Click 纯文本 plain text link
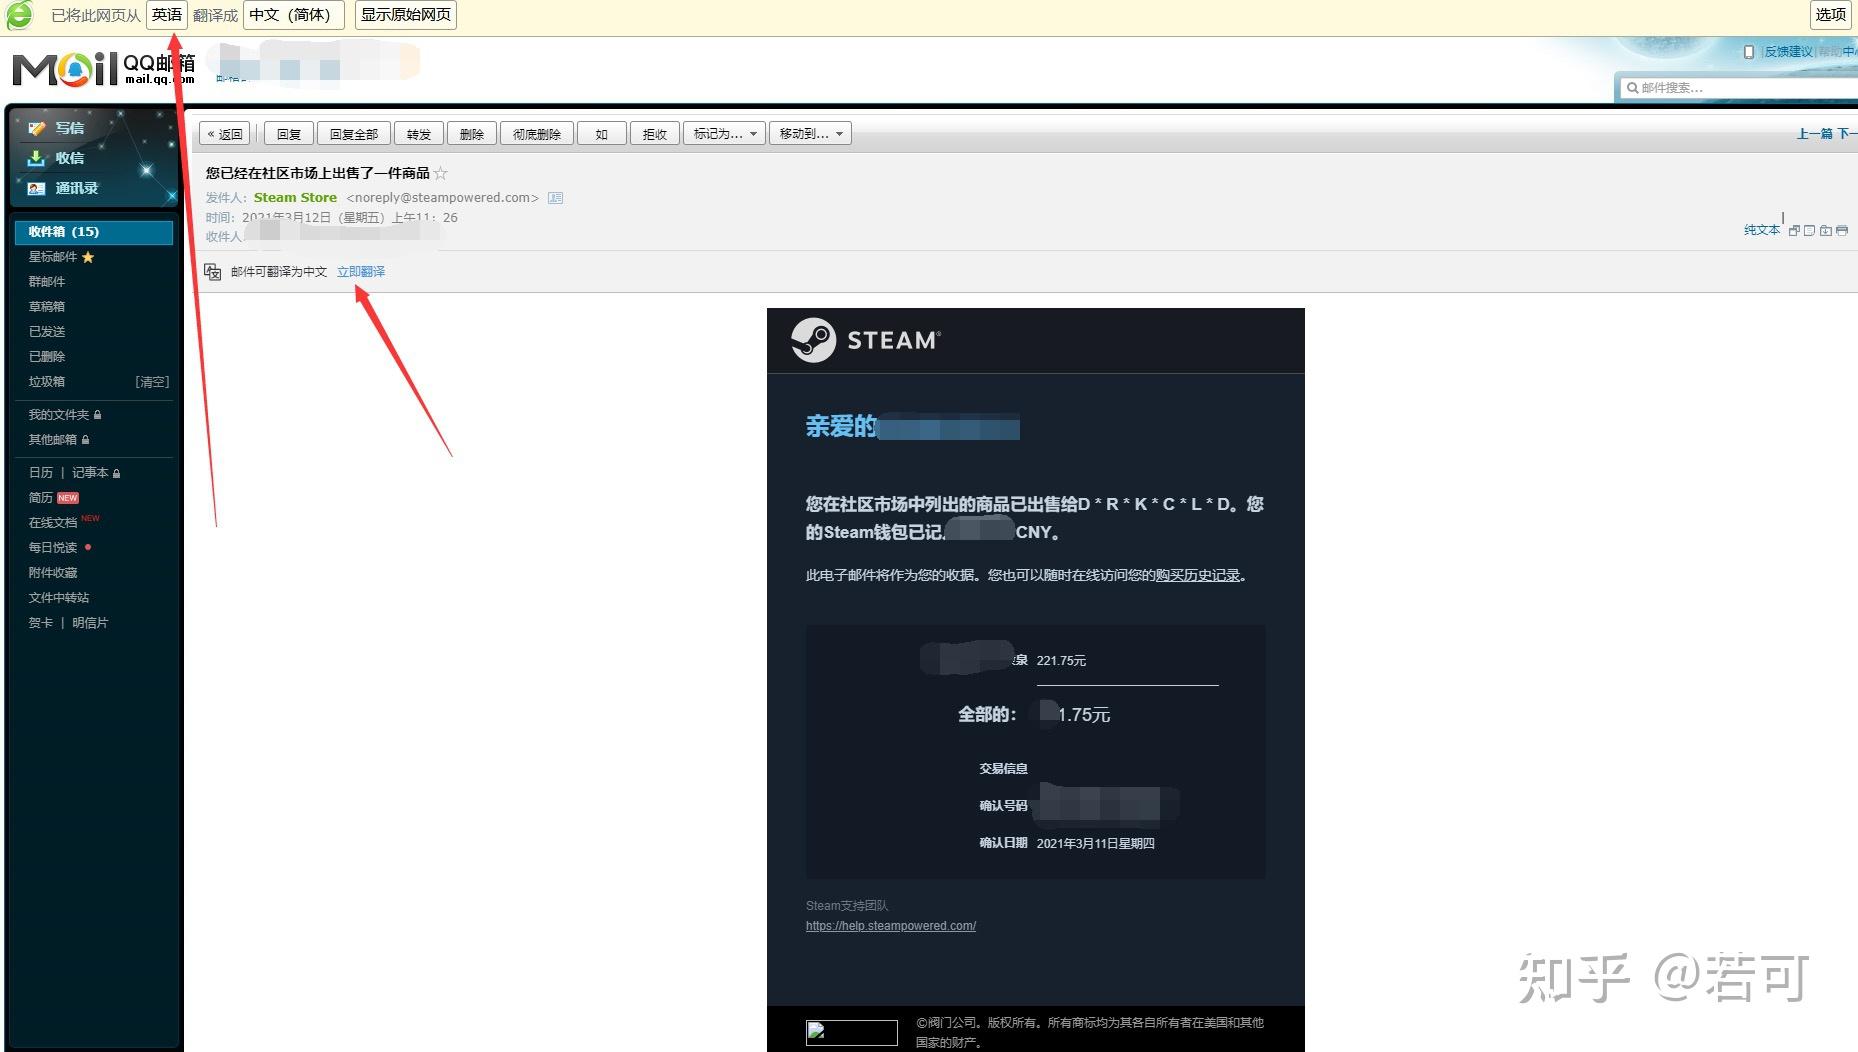Image resolution: width=1858 pixels, height=1052 pixels. (x=1762, y=230)
